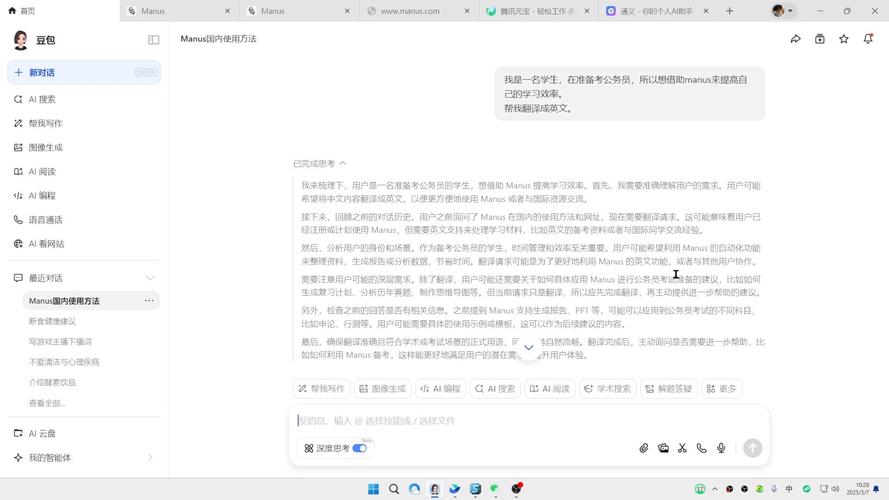Open notifications with the bell icon
This screenshot has width=889, height=500.
pos(868,39)
